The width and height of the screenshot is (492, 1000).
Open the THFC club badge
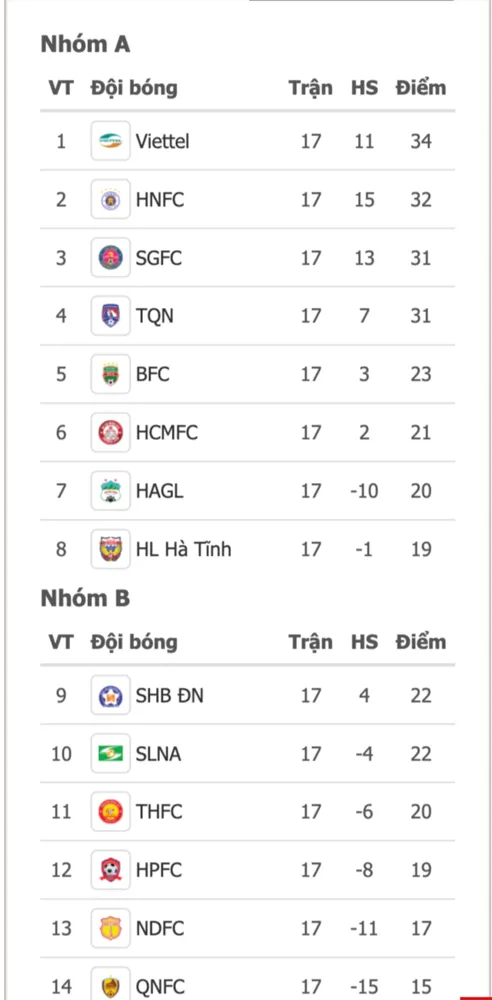110,811
